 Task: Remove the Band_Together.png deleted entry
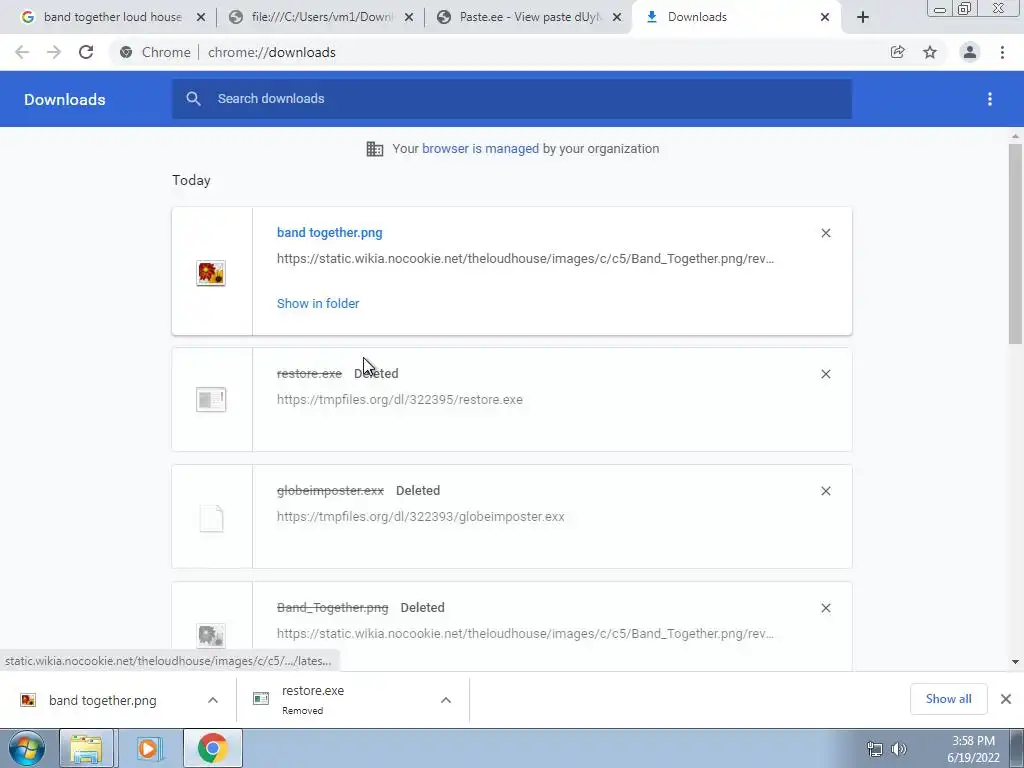(825, 608)
